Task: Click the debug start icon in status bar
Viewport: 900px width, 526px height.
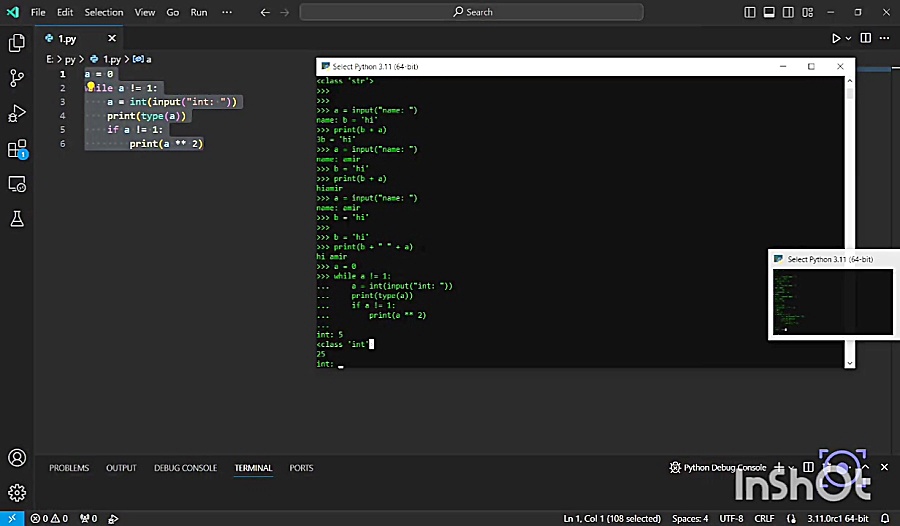Action: point(113,519)
